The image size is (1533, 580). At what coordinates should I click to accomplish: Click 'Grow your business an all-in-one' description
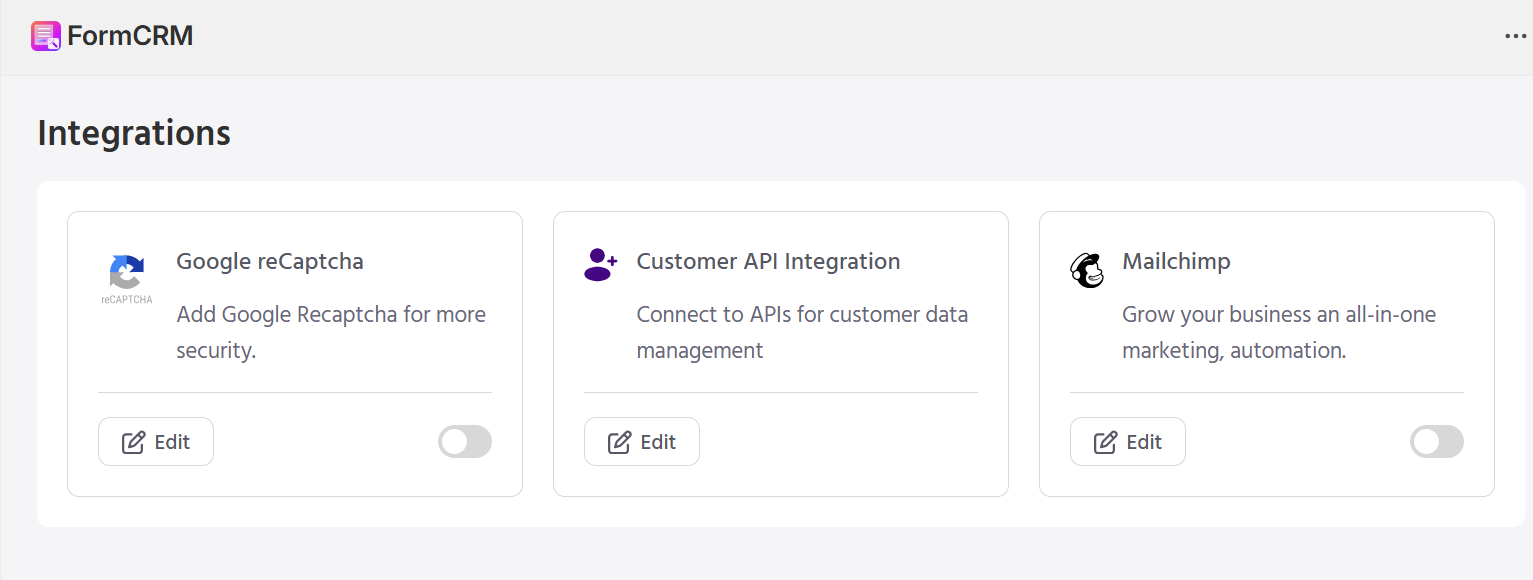click(x=1279, y=333)
